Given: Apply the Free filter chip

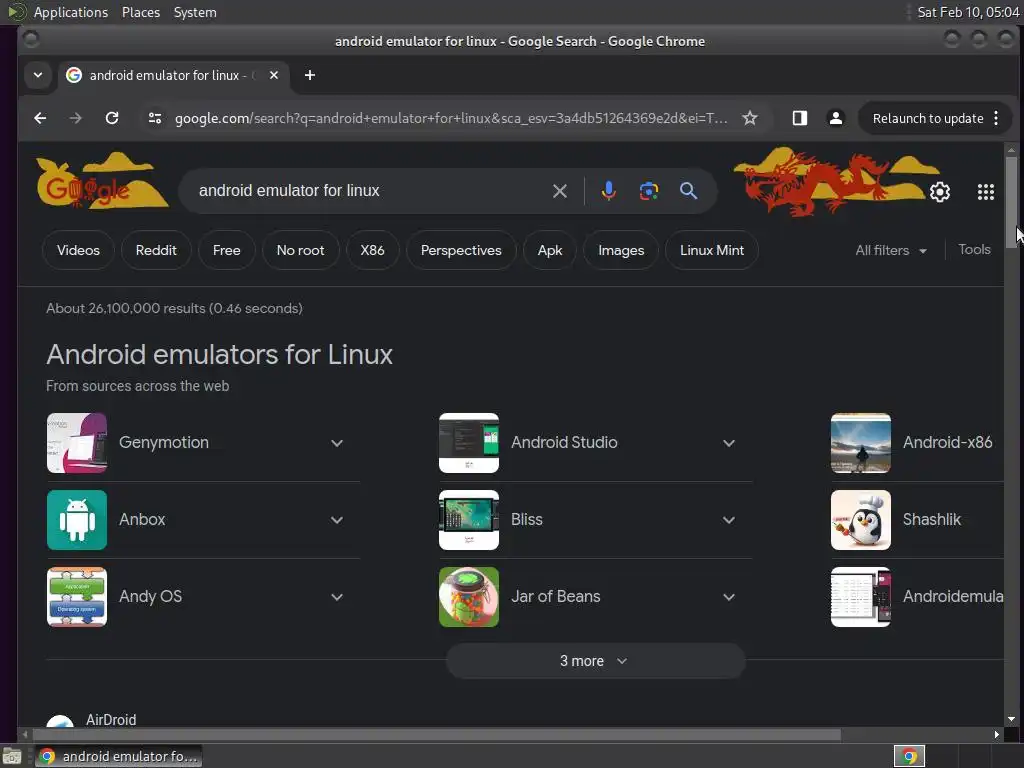Looking at the screenshot, I should (x=227, y=250).
